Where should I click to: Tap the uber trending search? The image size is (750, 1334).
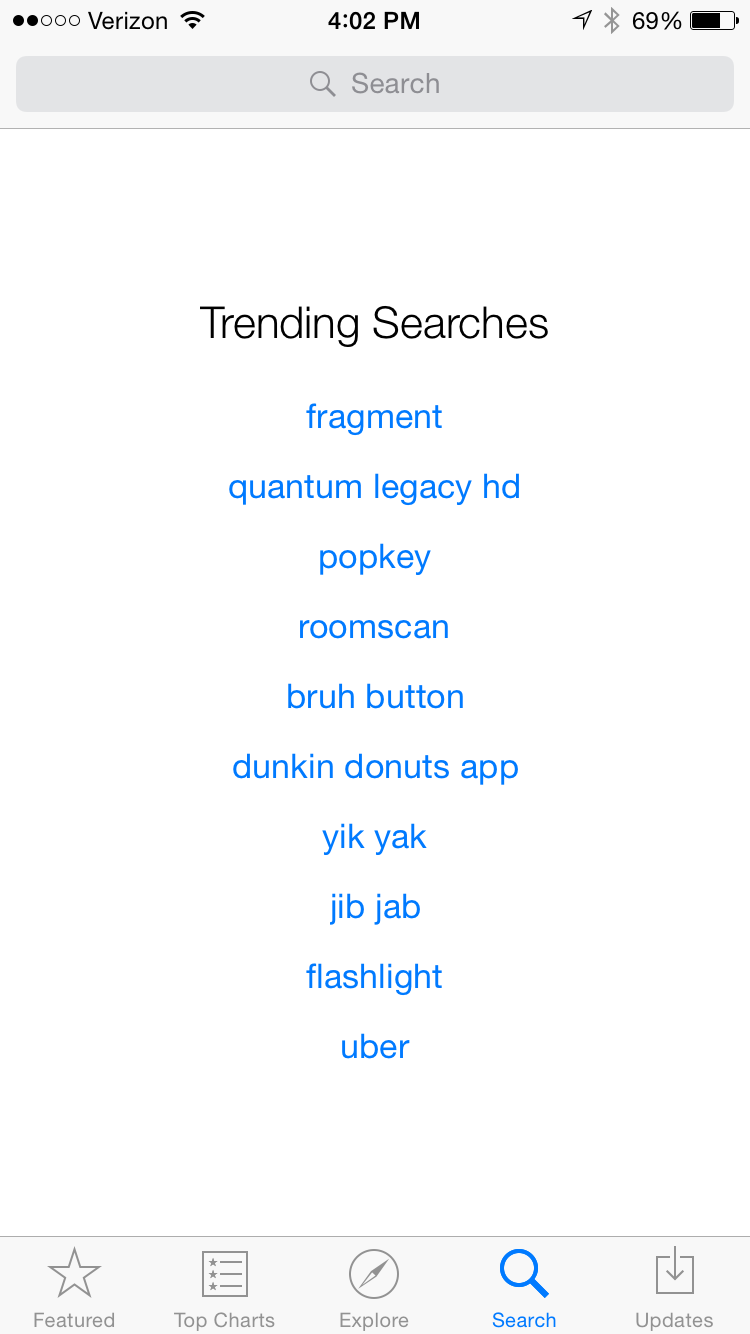[375, 1047]
